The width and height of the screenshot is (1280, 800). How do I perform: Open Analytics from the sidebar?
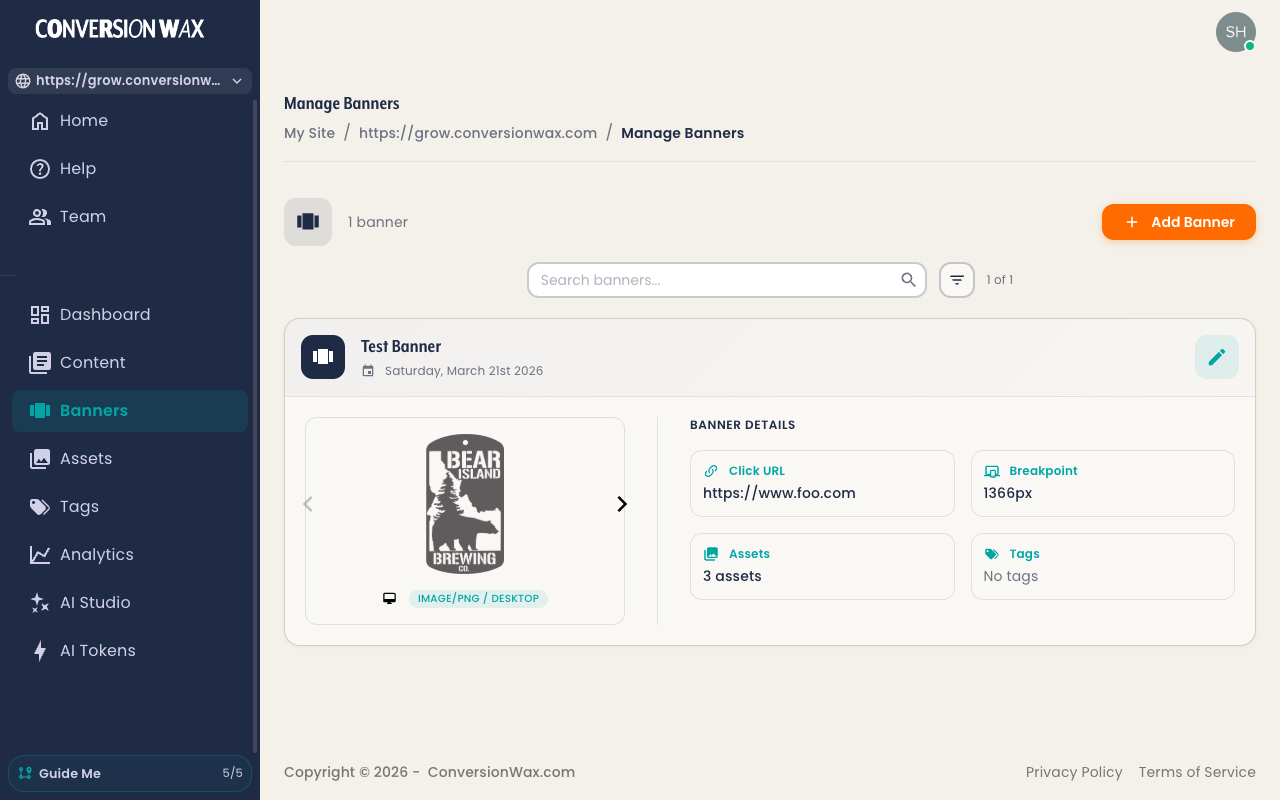(x=97, y=554)
